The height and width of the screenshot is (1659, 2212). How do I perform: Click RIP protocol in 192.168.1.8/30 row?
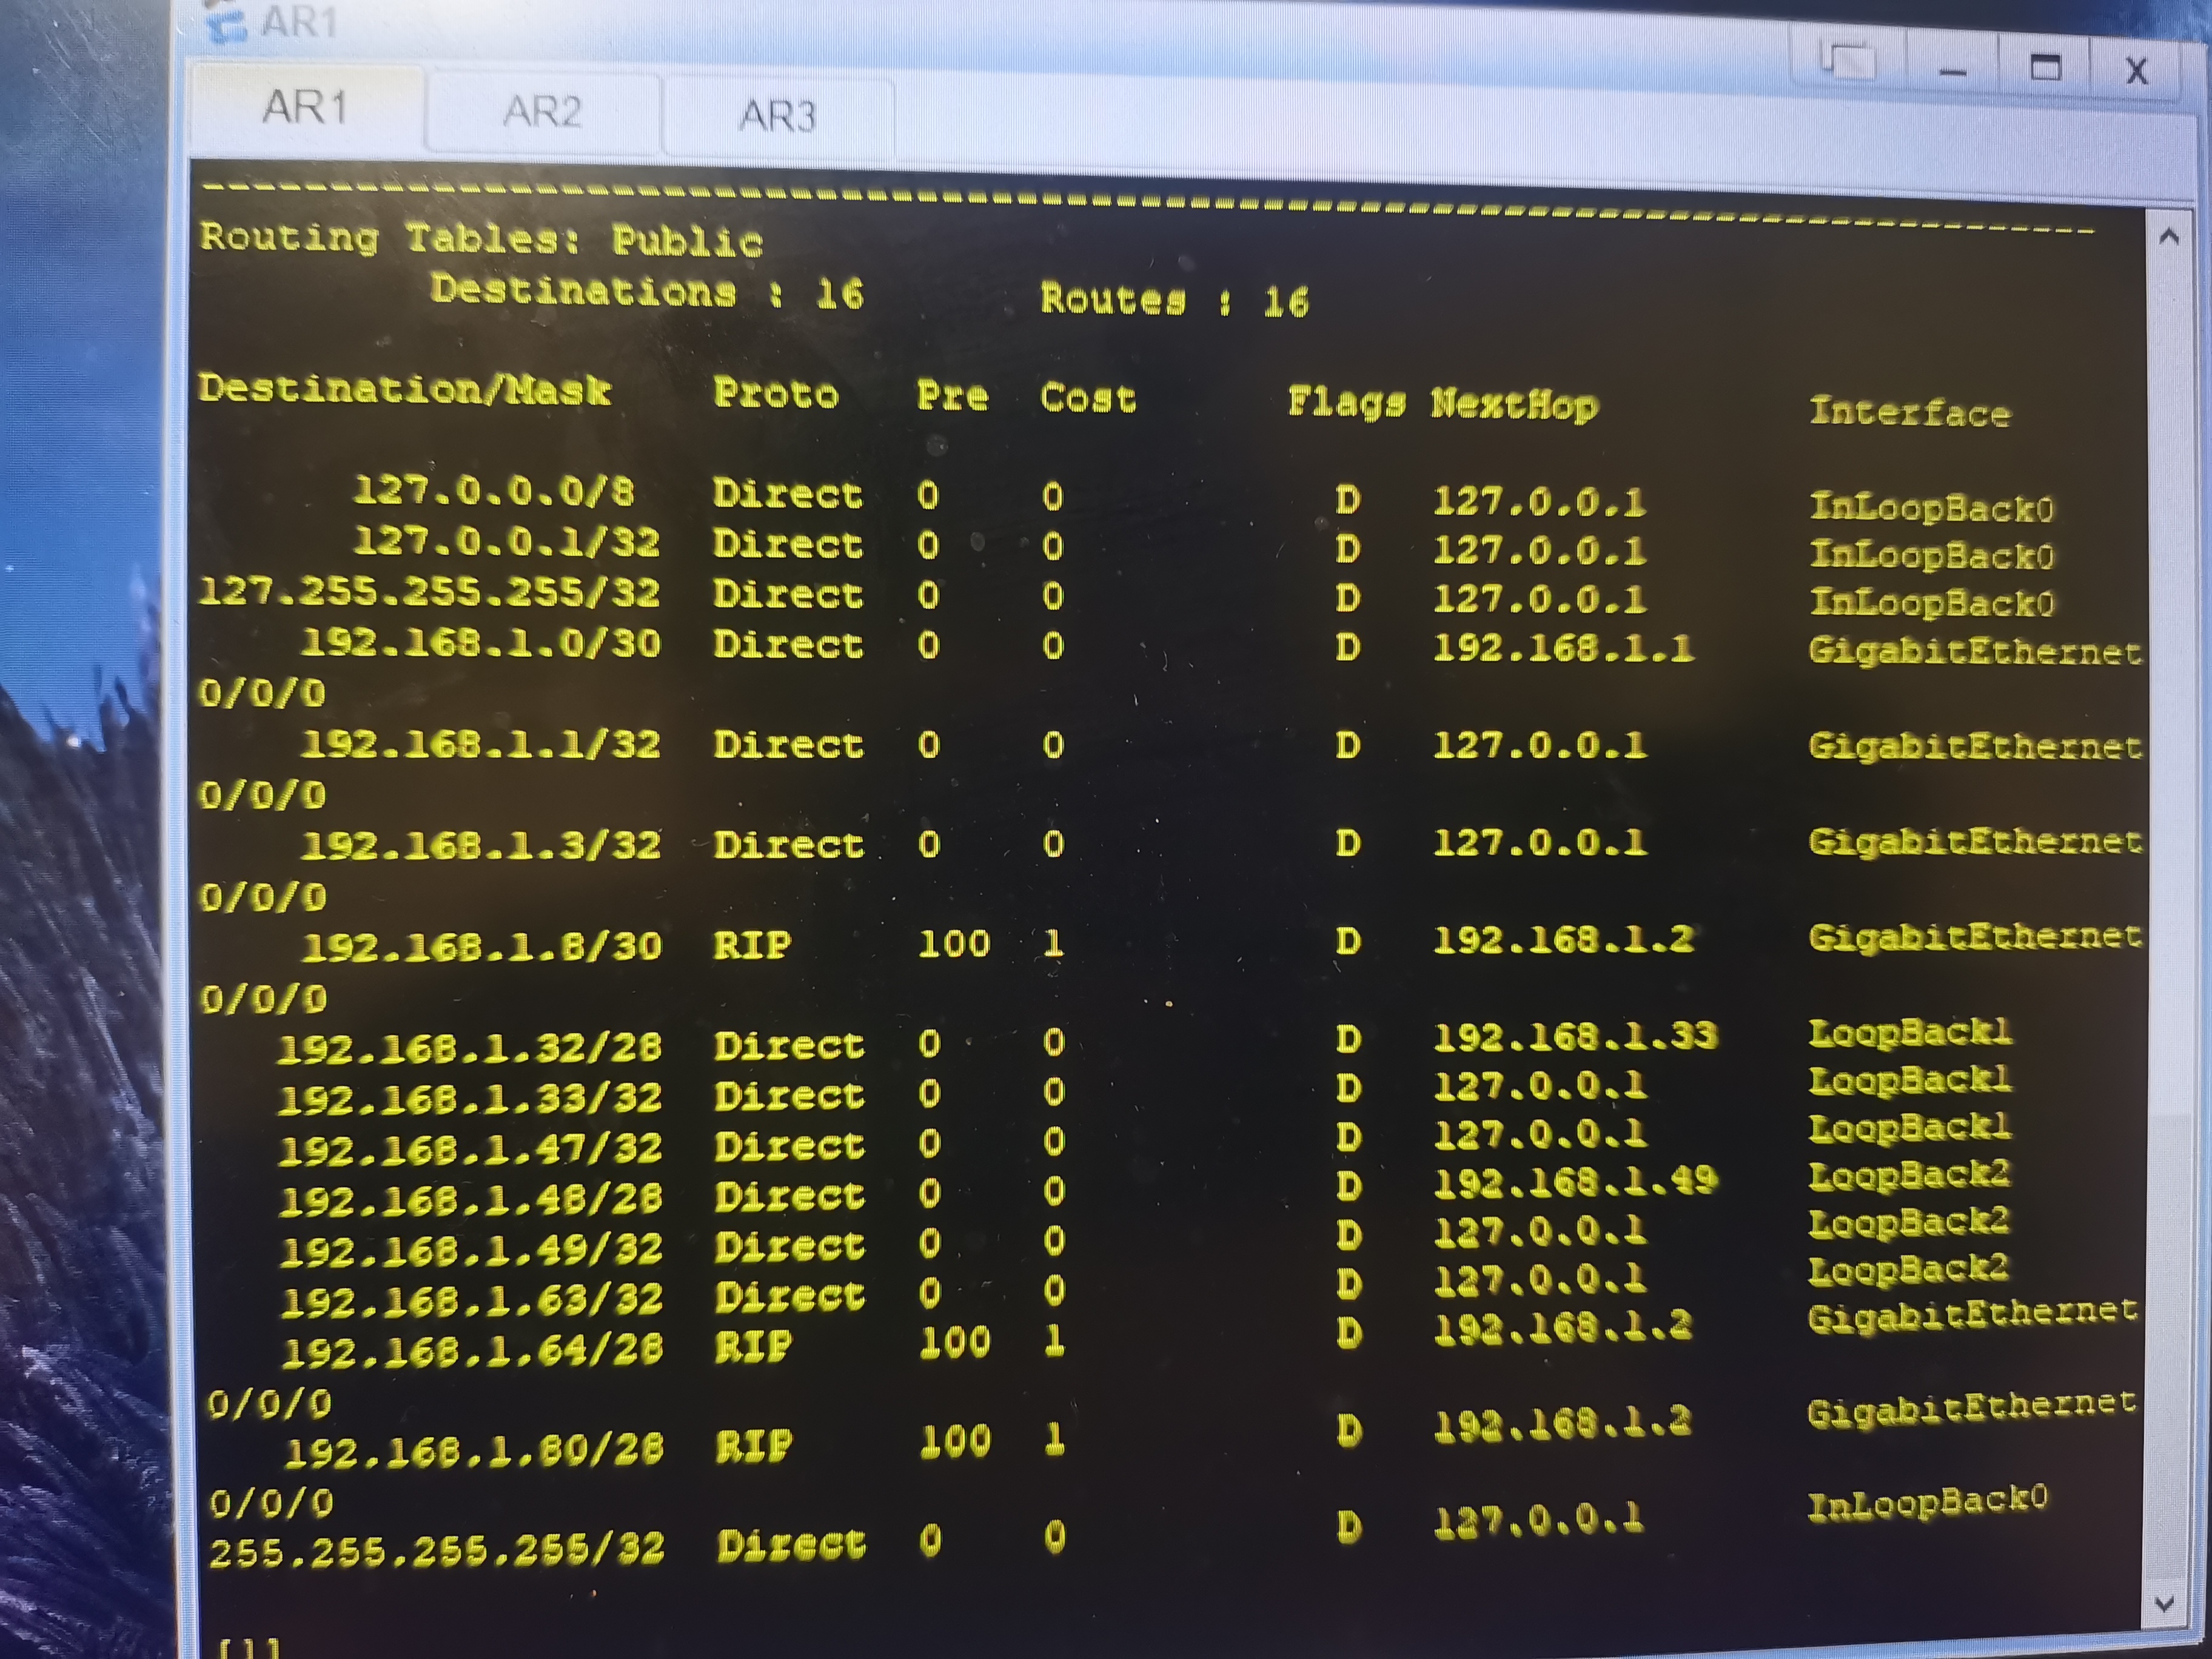point(752,944)
